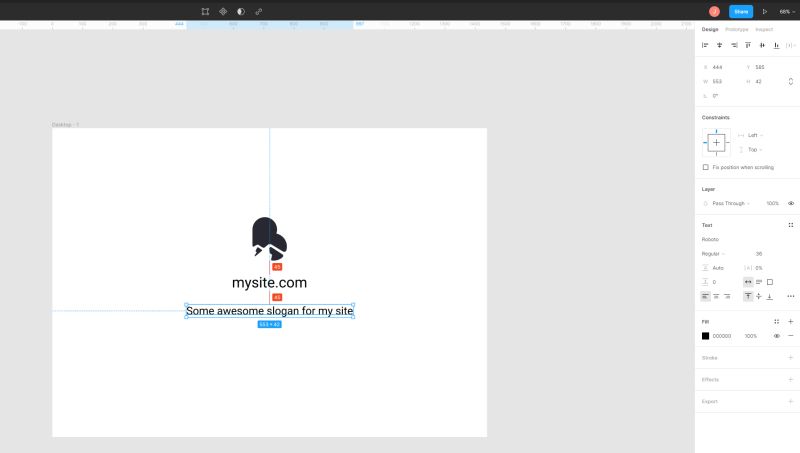Image resolution: width=800 pixels, height=453 pixels.
Task: Click the Create component icon
Action: 223,11
